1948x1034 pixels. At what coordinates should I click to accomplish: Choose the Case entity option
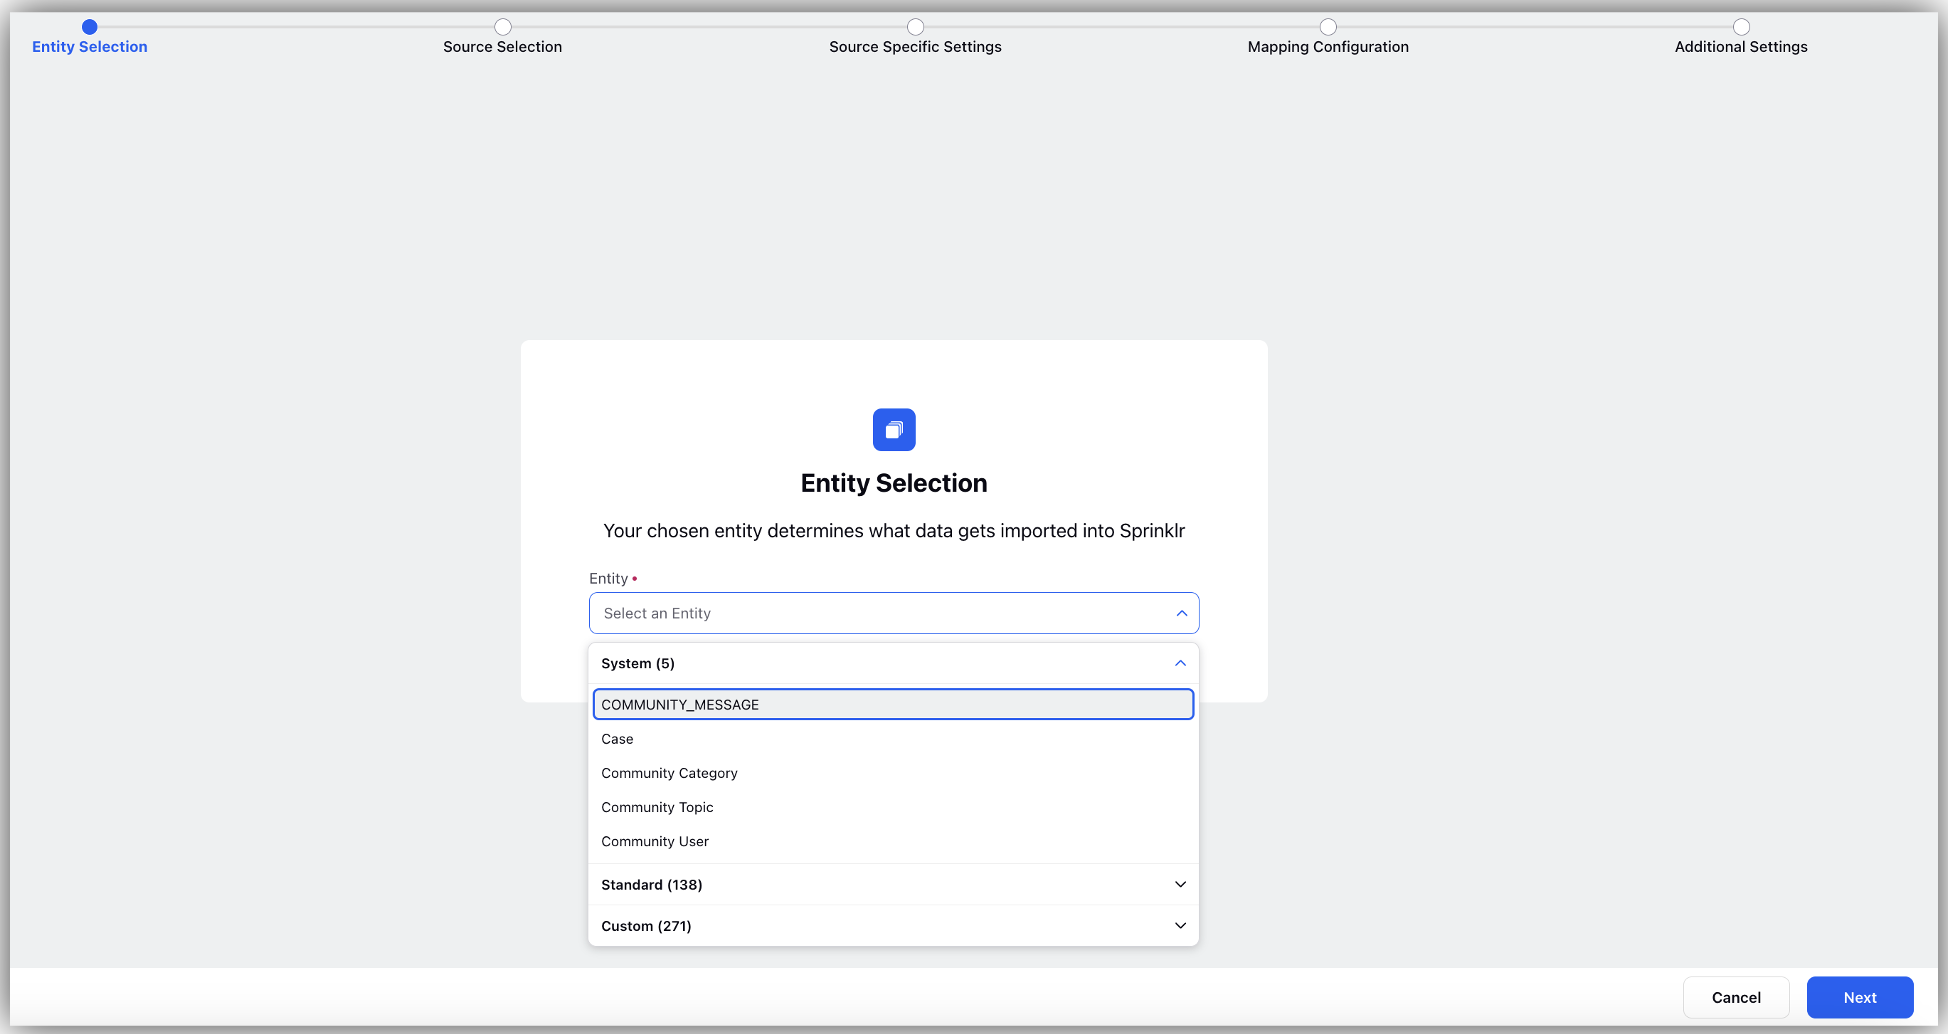(x=894, y=739)
